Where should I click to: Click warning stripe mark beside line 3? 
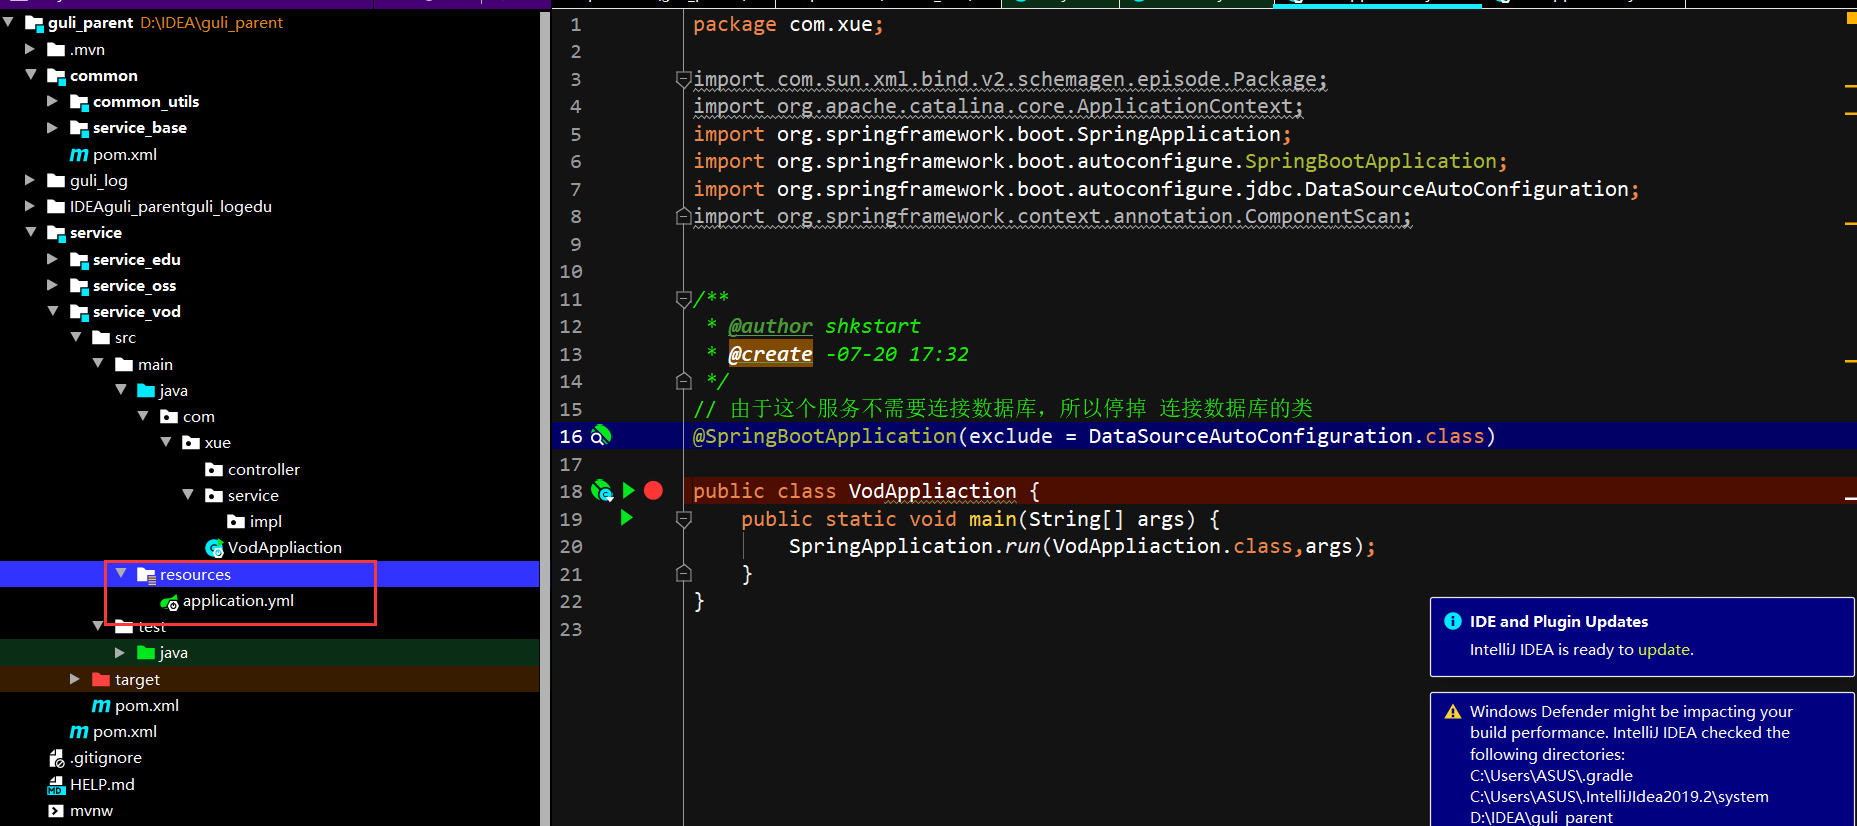pos(1850,86)
